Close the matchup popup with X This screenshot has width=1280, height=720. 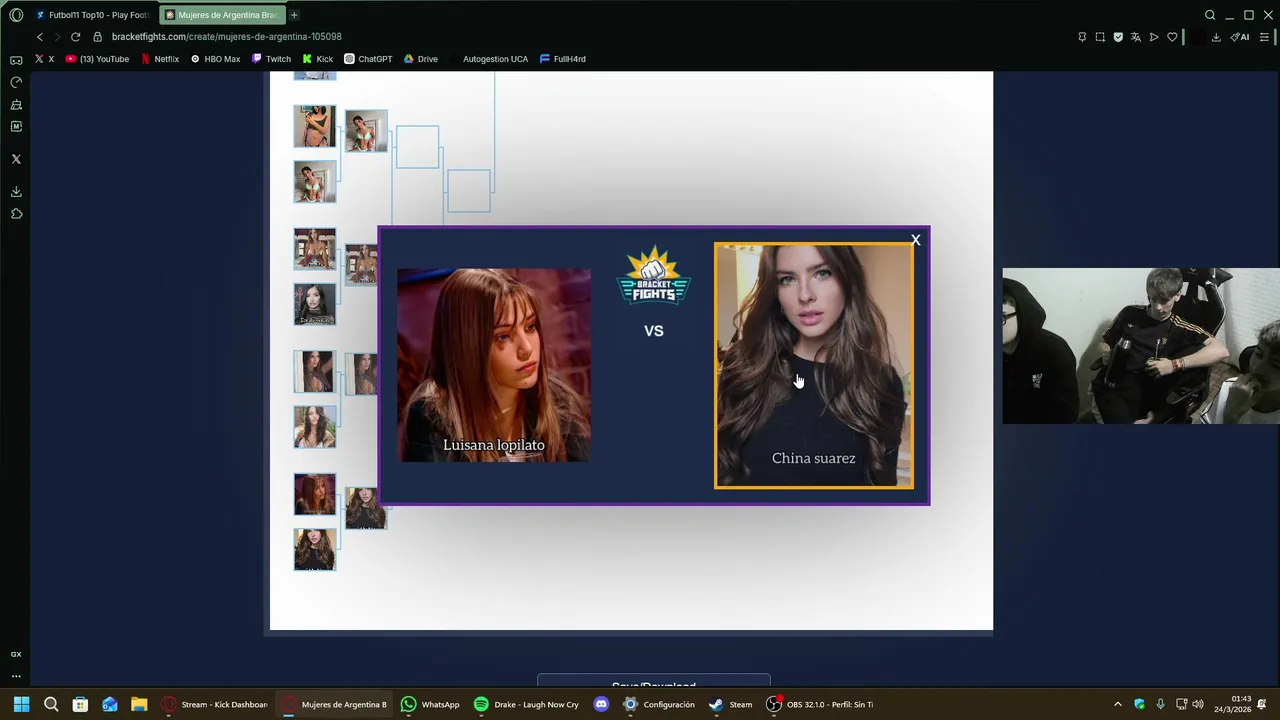point(915,240)
